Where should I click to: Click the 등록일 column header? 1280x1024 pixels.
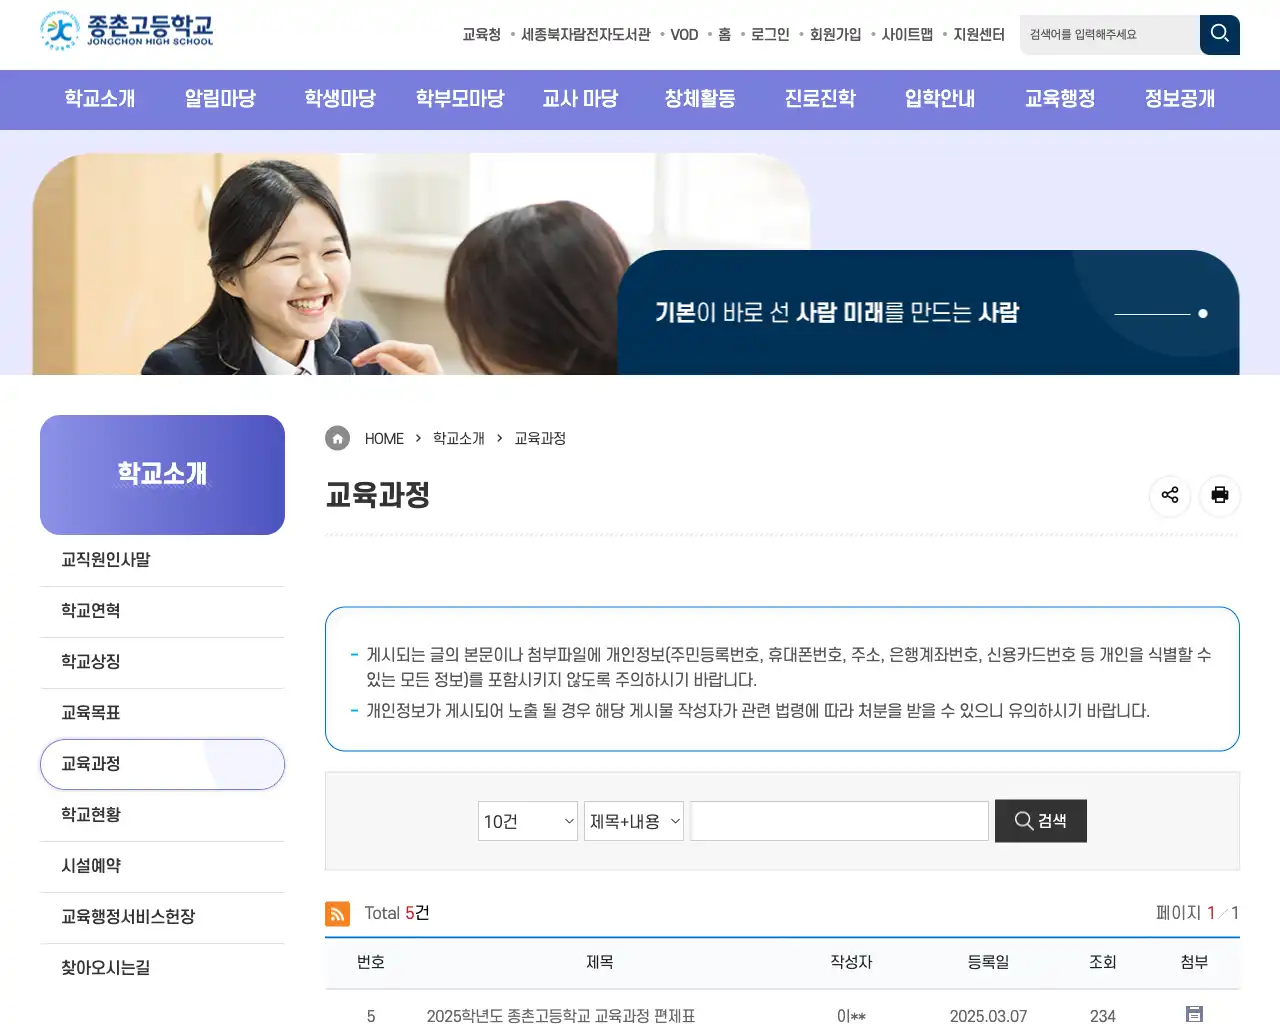coord(988,962)
